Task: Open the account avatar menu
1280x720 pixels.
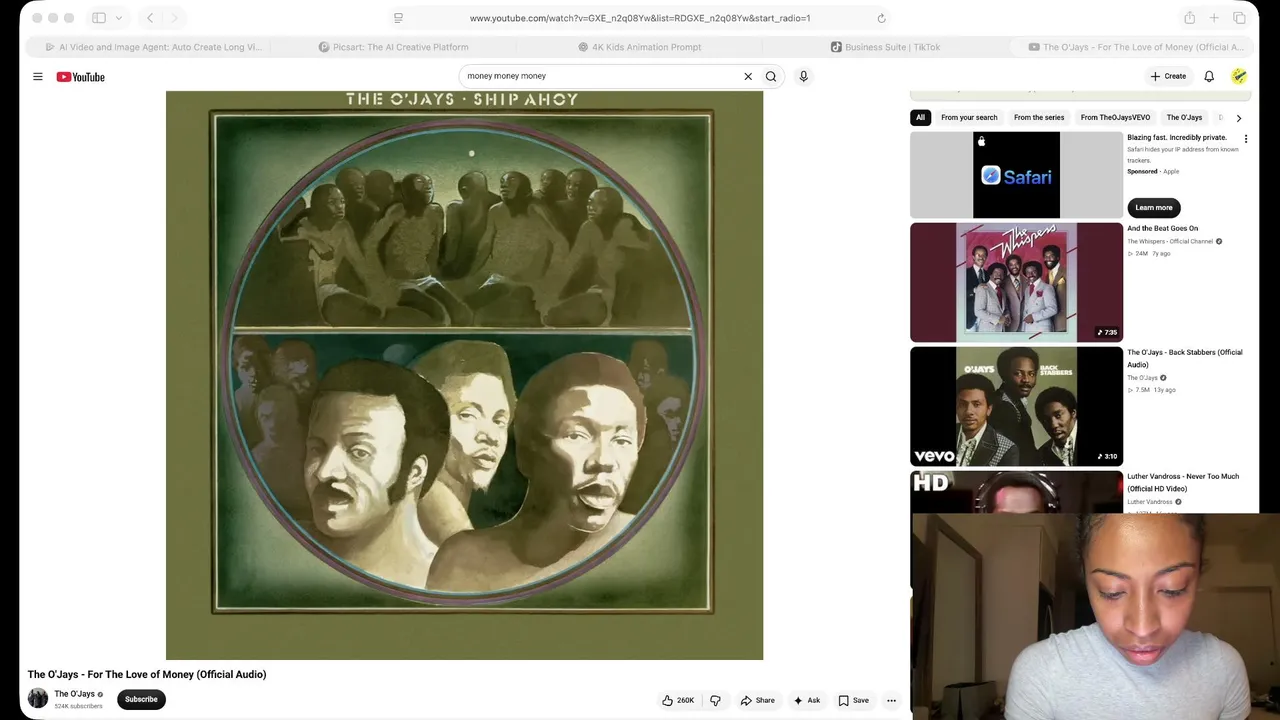Action: coord(1239,76)
